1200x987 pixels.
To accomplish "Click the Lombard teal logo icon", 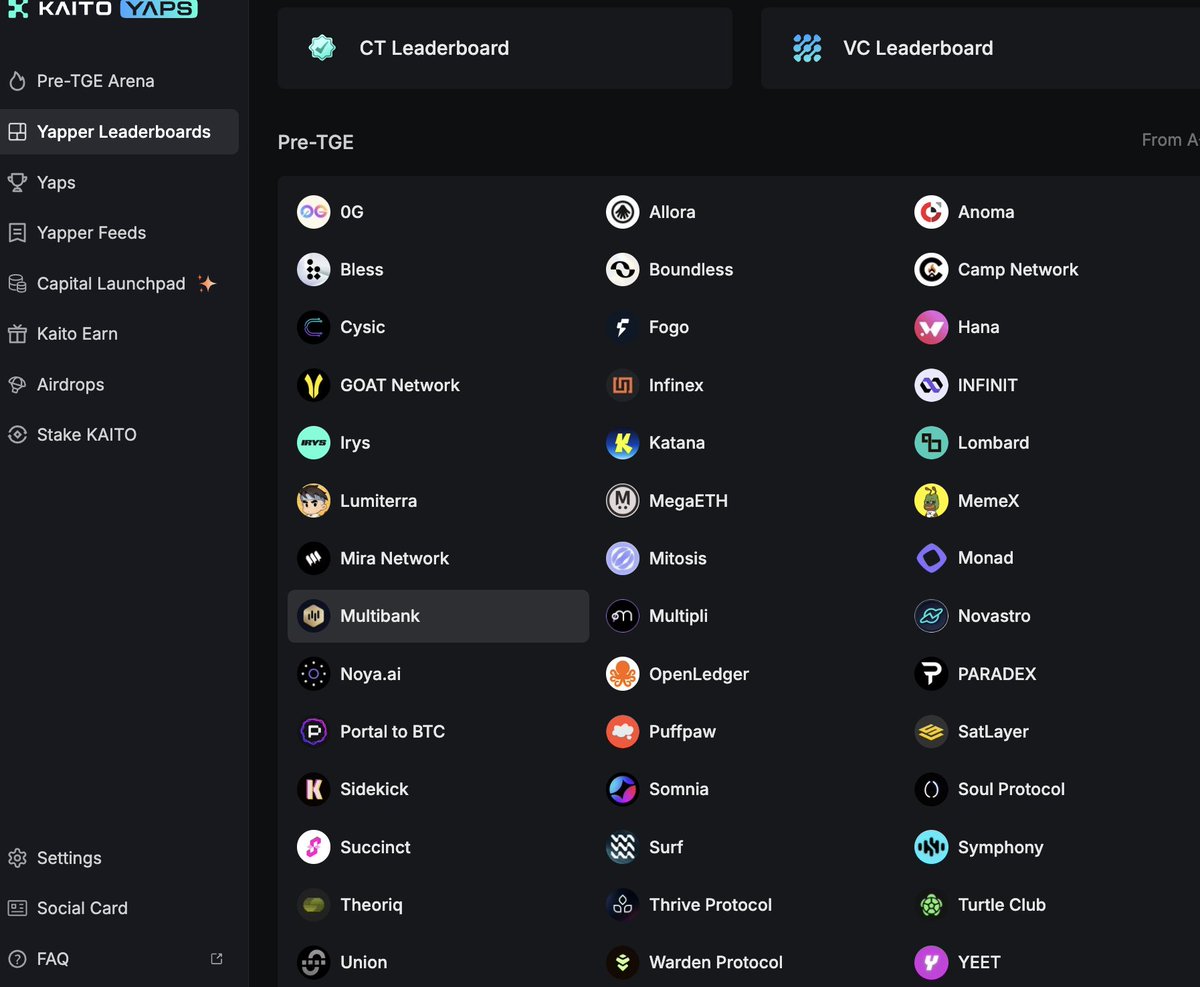I will tap(931, 443).
